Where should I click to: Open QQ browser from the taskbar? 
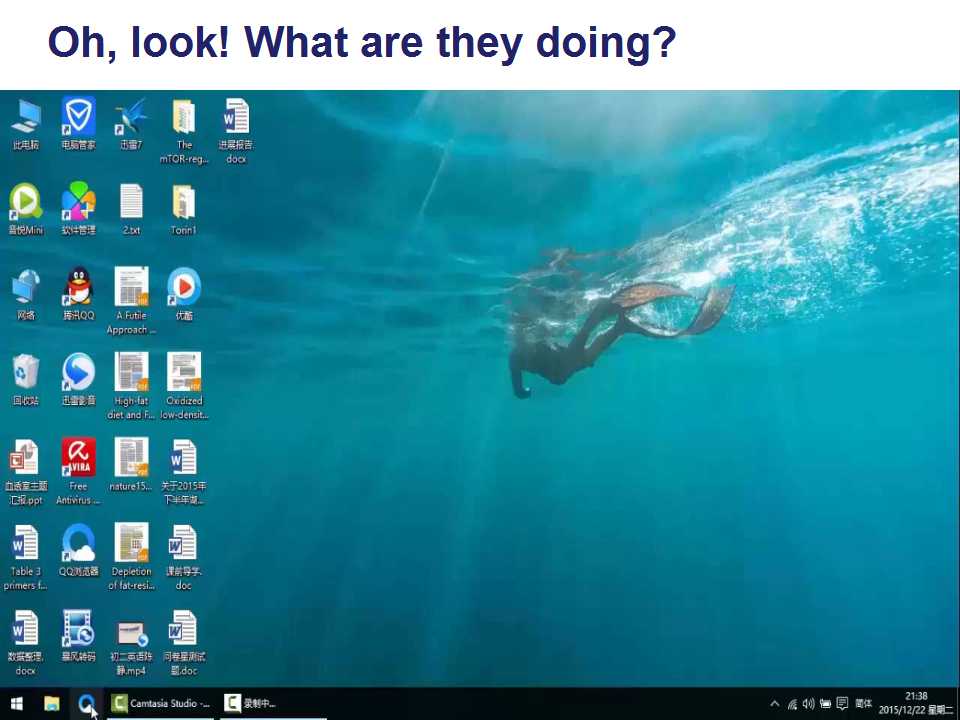pyautogui.click(x=86, y=704)
